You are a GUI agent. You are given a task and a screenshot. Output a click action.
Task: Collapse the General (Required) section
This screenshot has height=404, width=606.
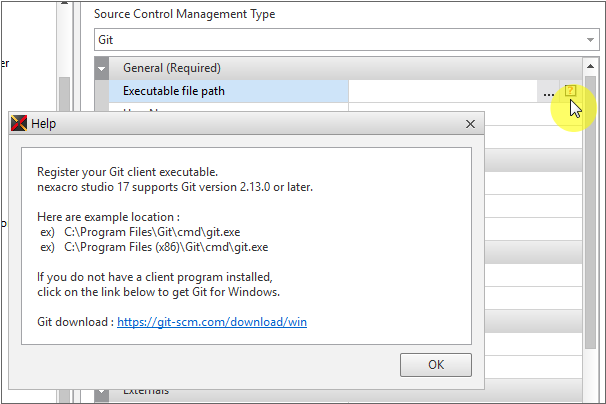[x=102, y=68]
